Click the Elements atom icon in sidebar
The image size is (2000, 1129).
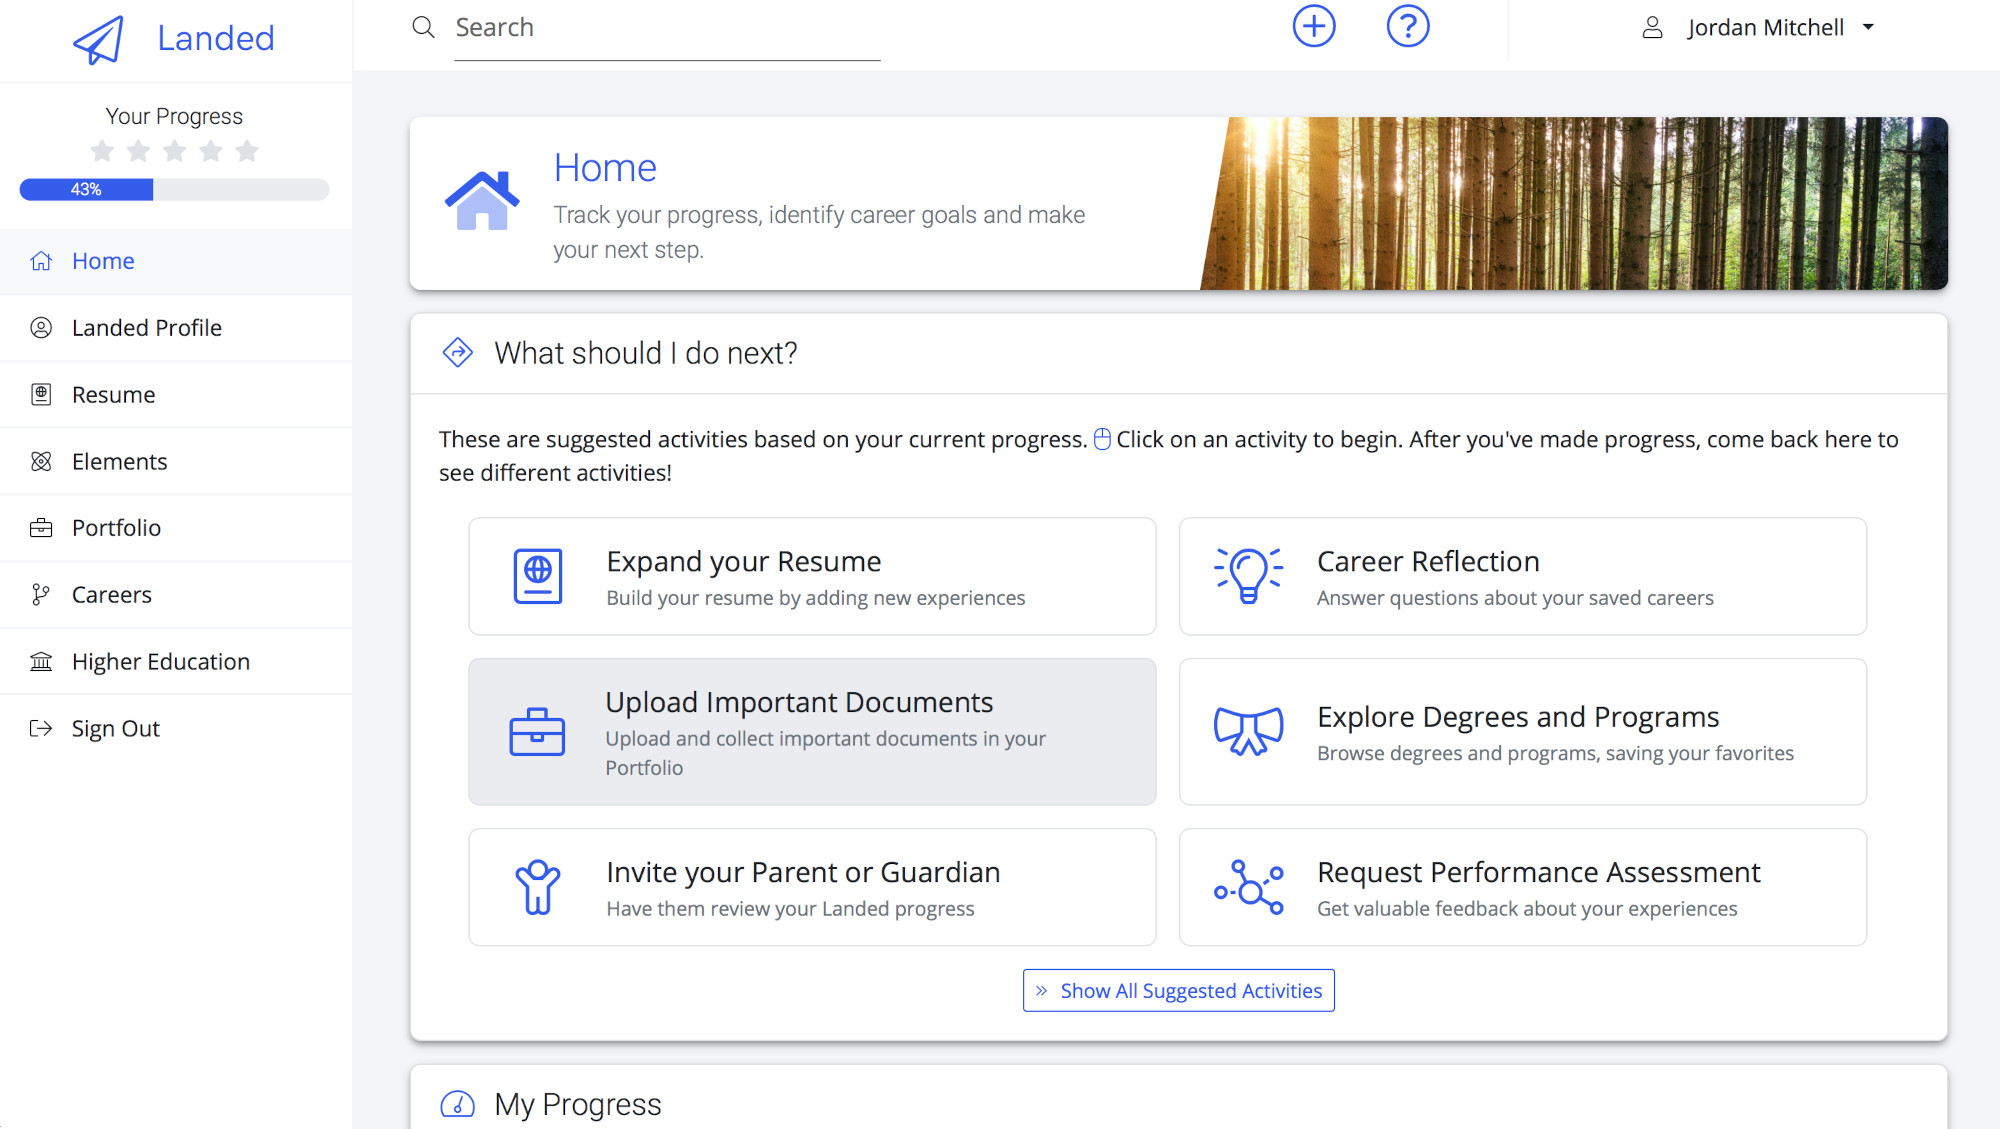pyautogui.click(x=41, y=462)
